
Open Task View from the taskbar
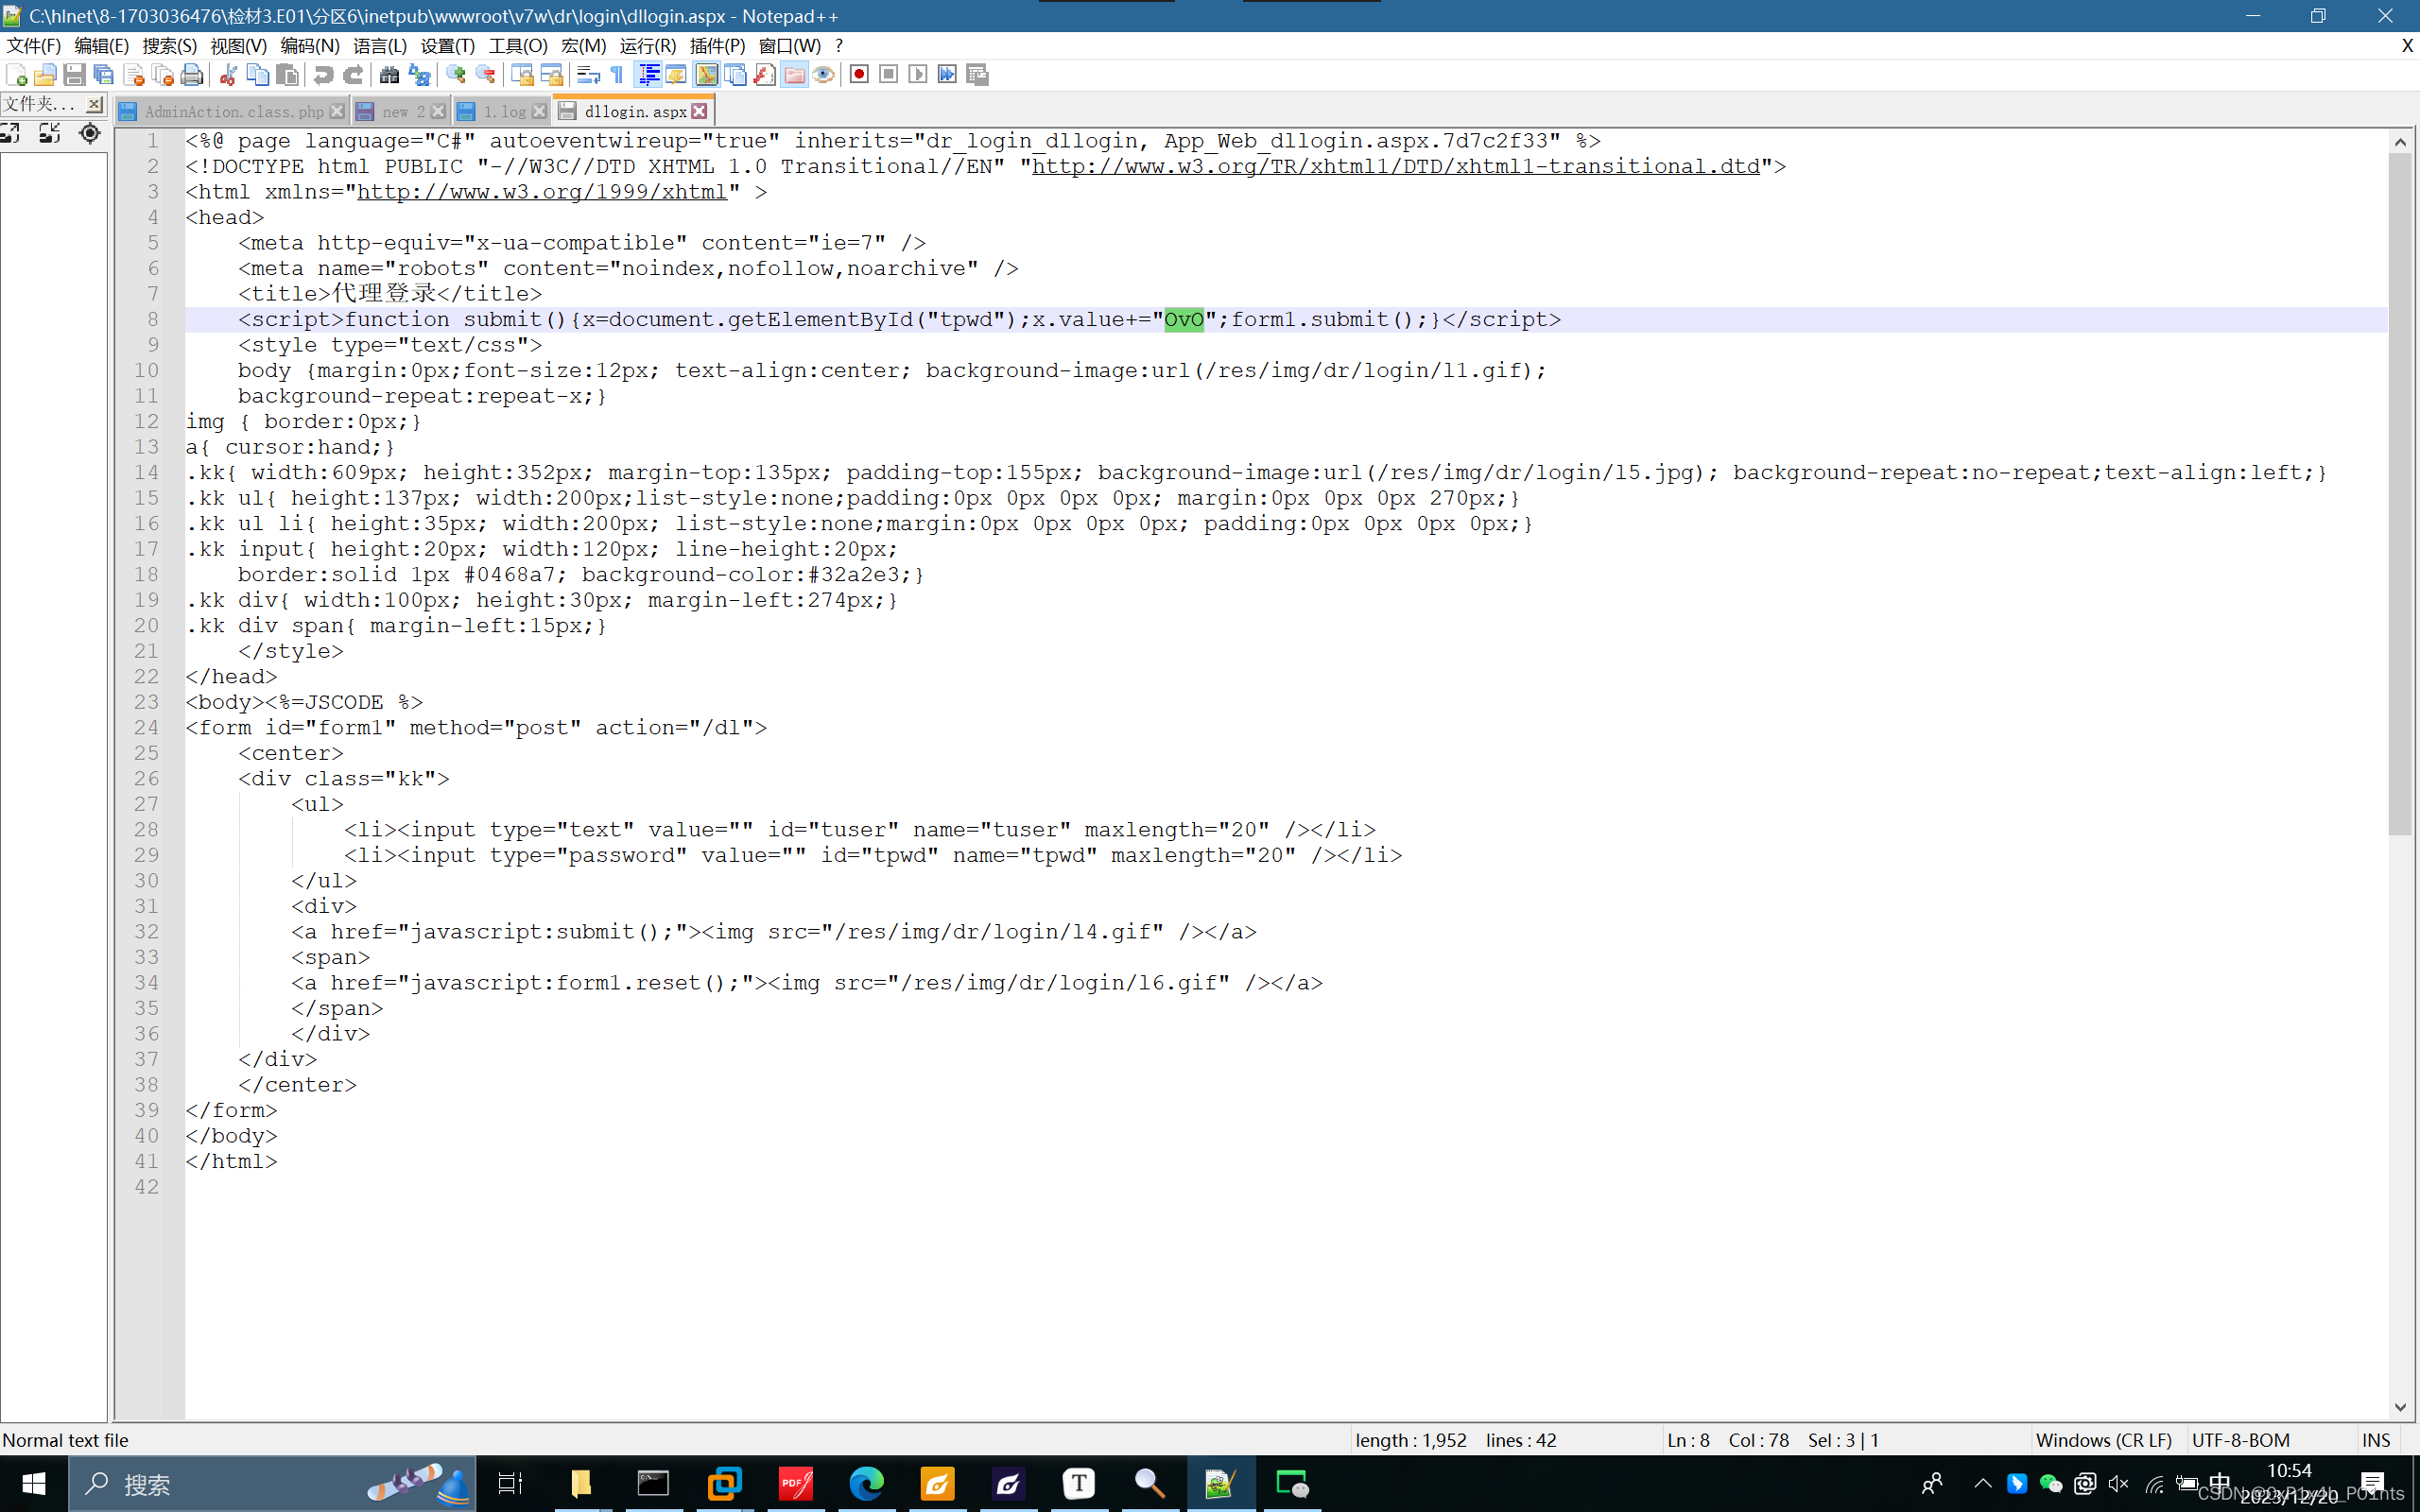(x=510, y=1484)
